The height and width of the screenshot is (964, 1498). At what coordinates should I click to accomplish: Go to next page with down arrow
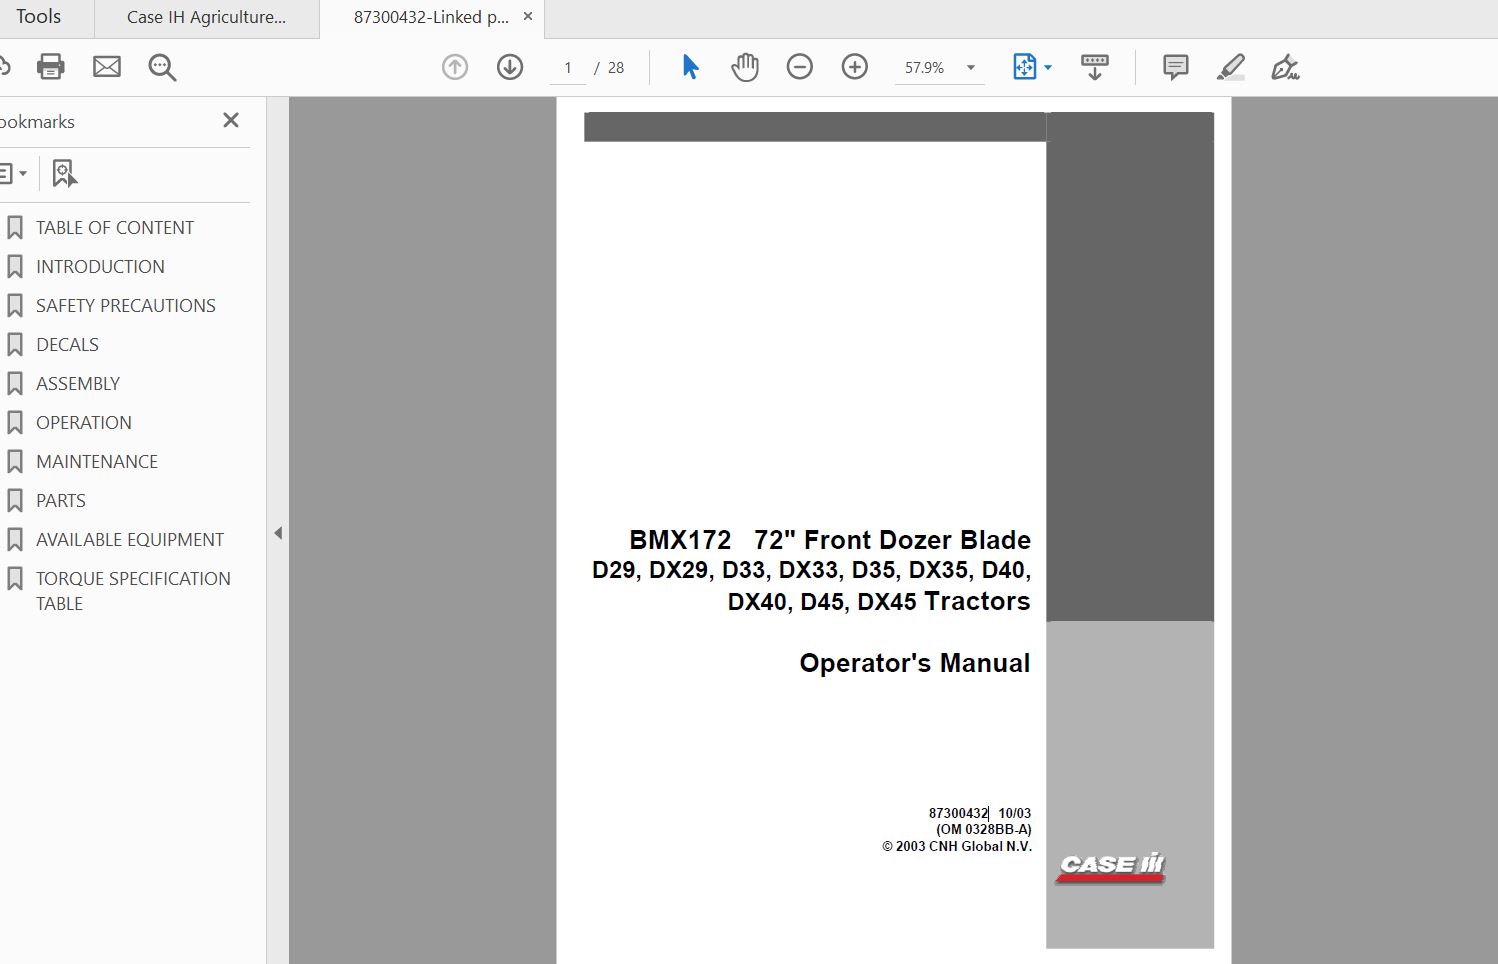[510, 67]
